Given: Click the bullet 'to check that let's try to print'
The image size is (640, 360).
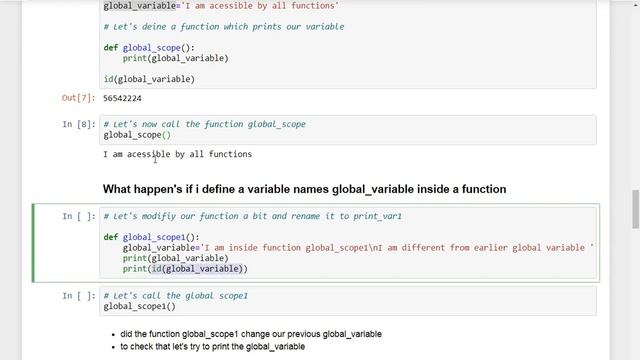Looking at the screenshot, I should [213, 347].
